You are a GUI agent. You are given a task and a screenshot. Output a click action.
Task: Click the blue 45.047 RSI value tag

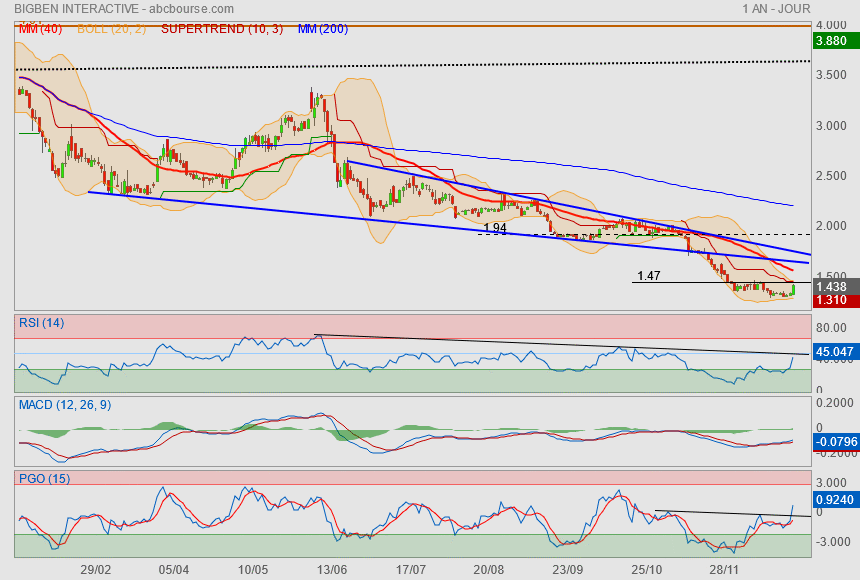(x=834, y=352)
